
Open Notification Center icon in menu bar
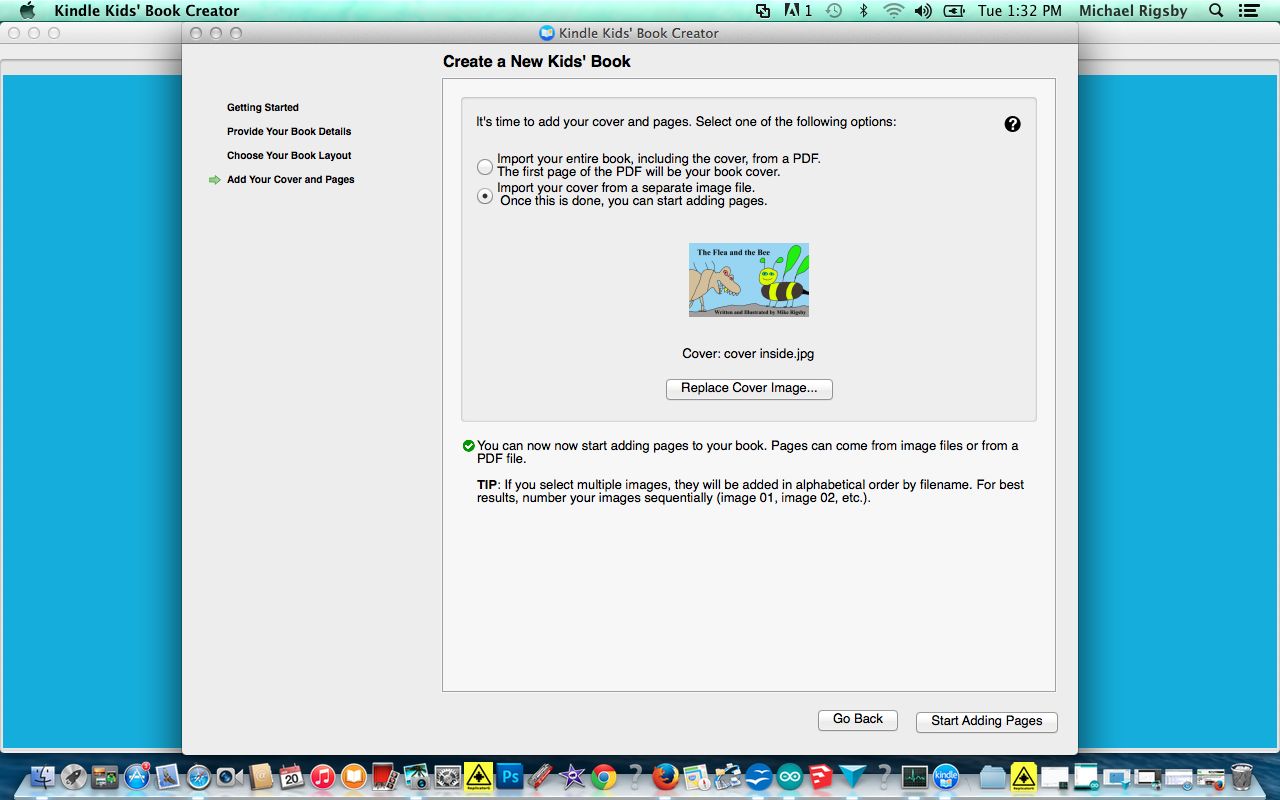pyautogui.click(x=1249, y=11)
